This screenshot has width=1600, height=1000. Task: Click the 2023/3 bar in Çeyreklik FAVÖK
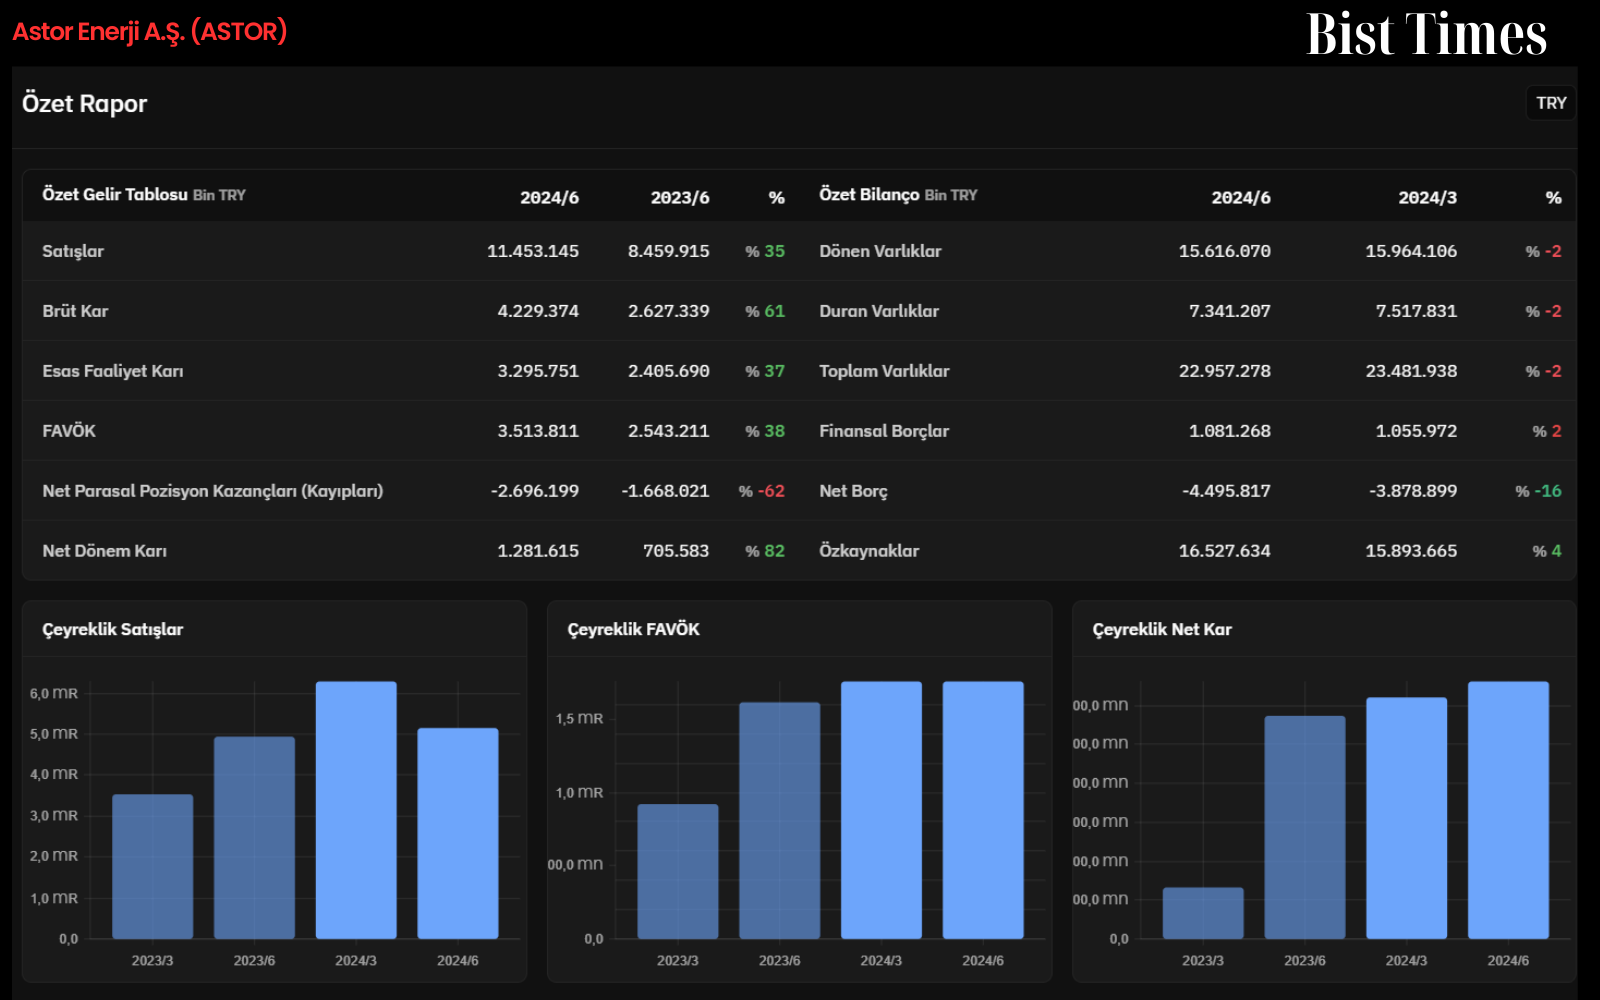pos(678,871)
